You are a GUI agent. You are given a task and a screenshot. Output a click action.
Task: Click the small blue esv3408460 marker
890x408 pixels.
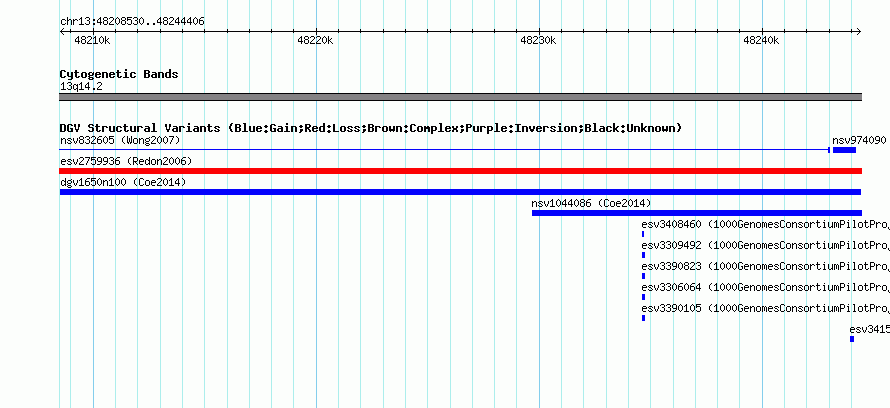[643, 234]
